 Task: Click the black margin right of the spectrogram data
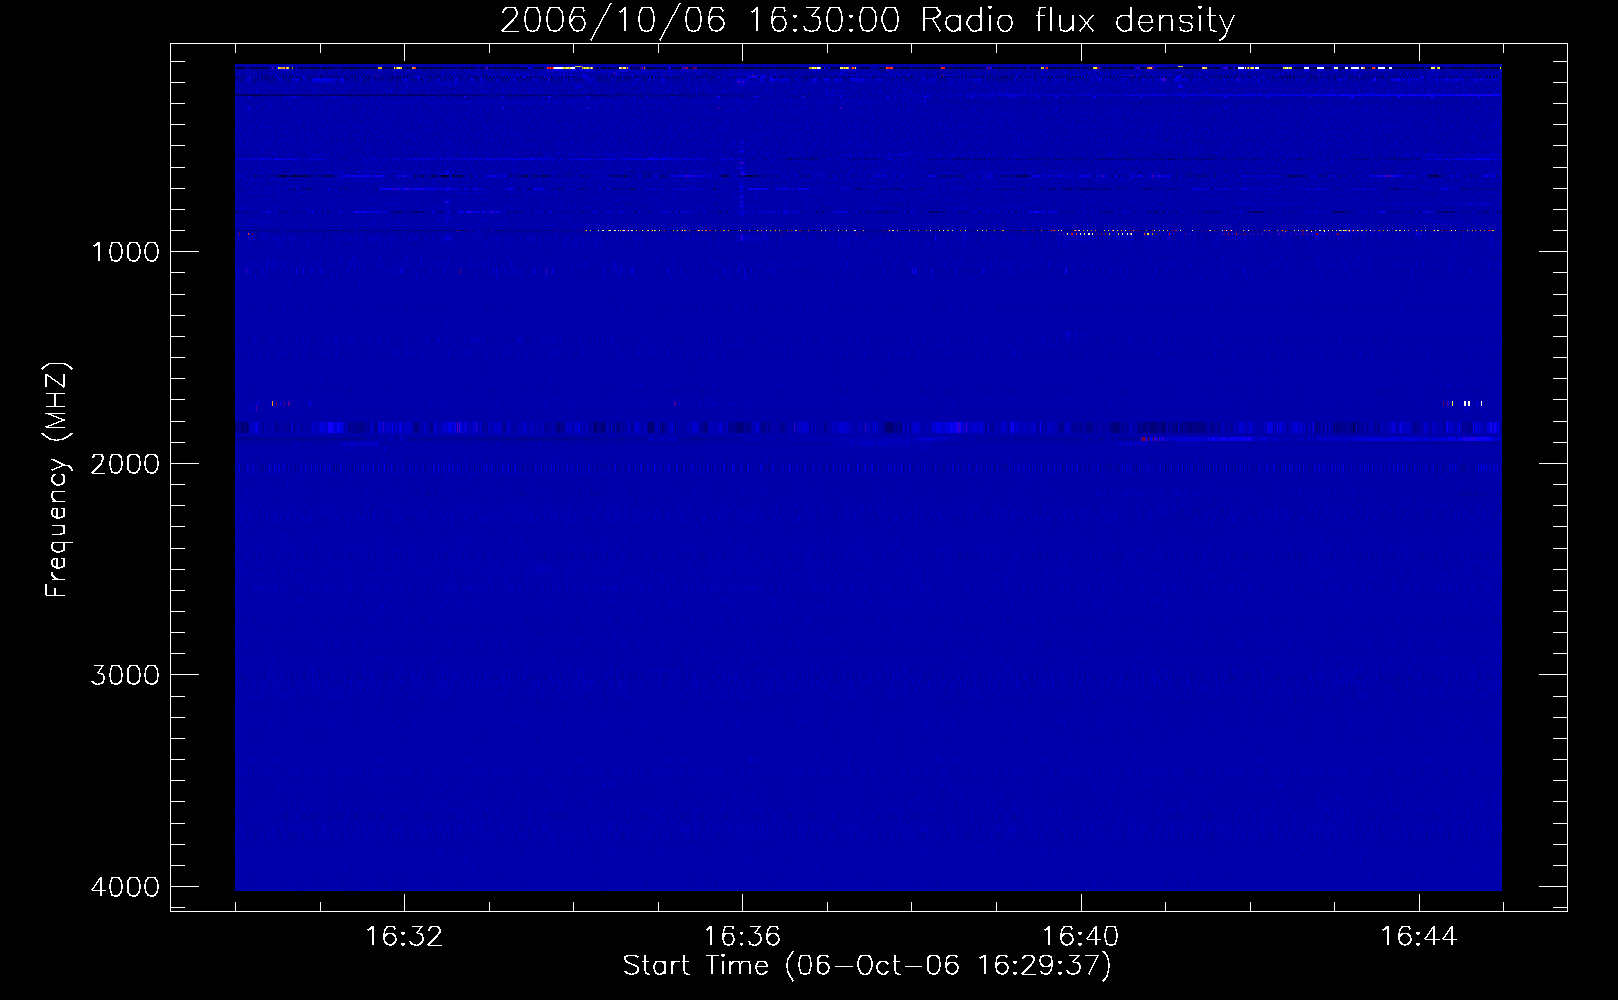point(1533,480)
